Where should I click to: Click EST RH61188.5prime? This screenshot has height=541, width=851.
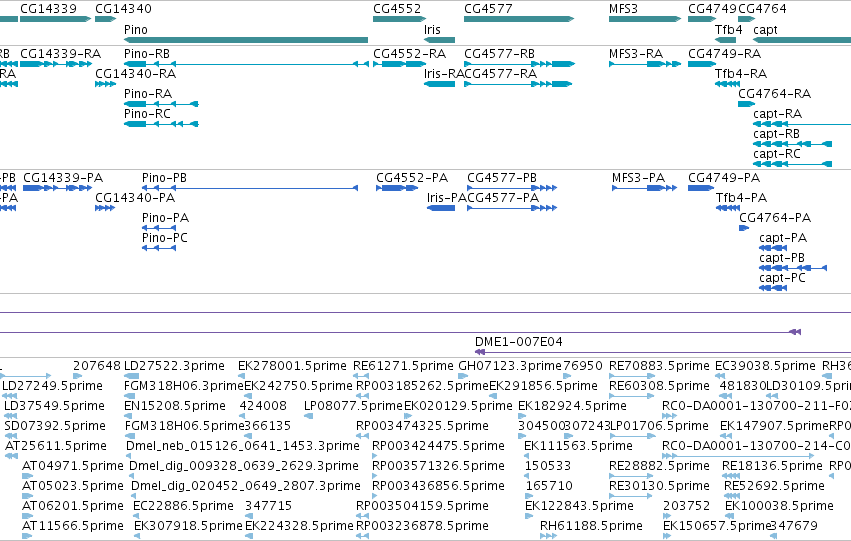pyautogui.click(x=549, y=536)
